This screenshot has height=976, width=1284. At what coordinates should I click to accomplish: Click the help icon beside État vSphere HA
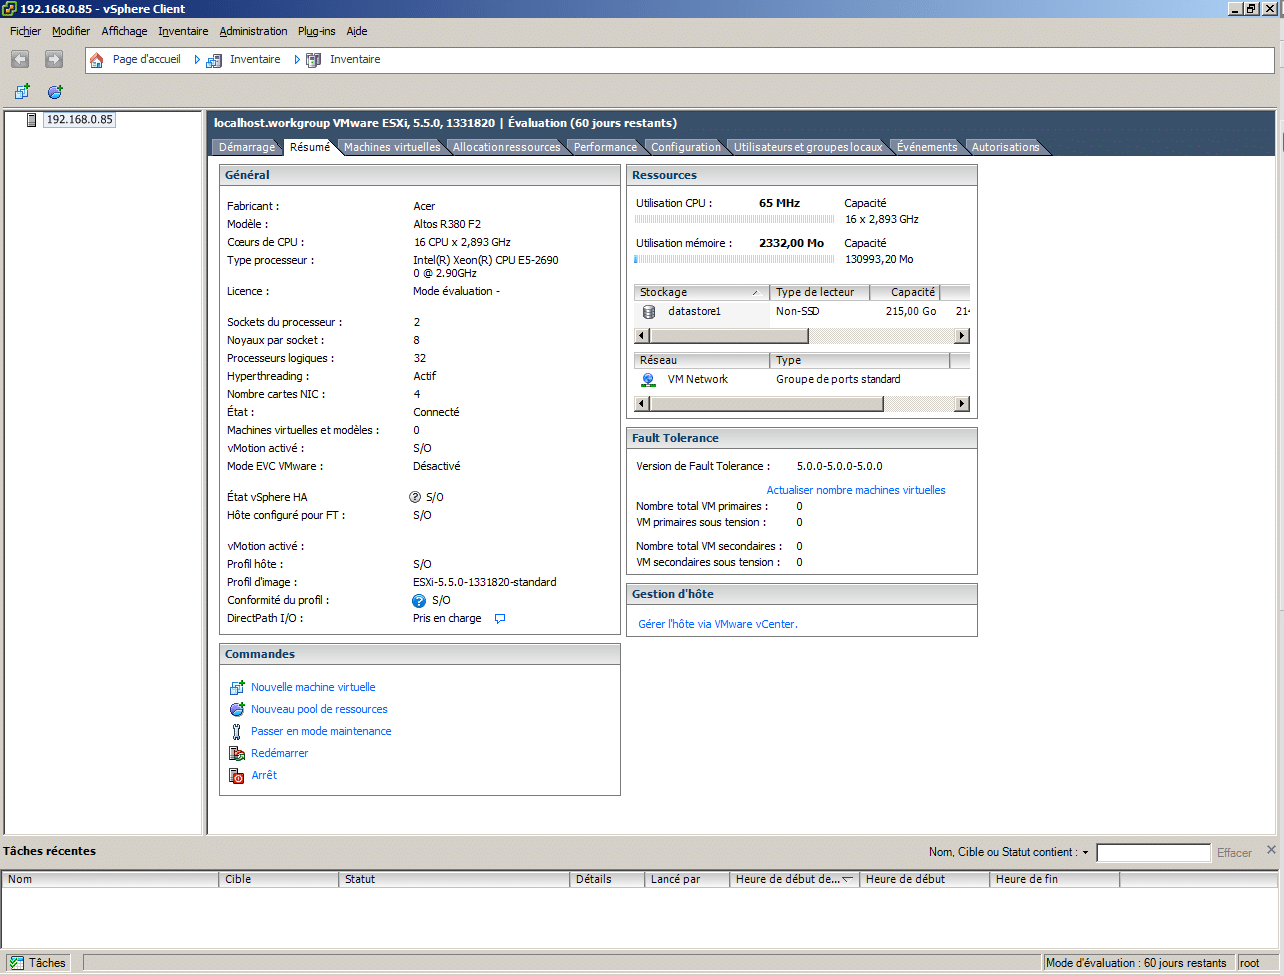pyautogui.click(x=415, y=497)
